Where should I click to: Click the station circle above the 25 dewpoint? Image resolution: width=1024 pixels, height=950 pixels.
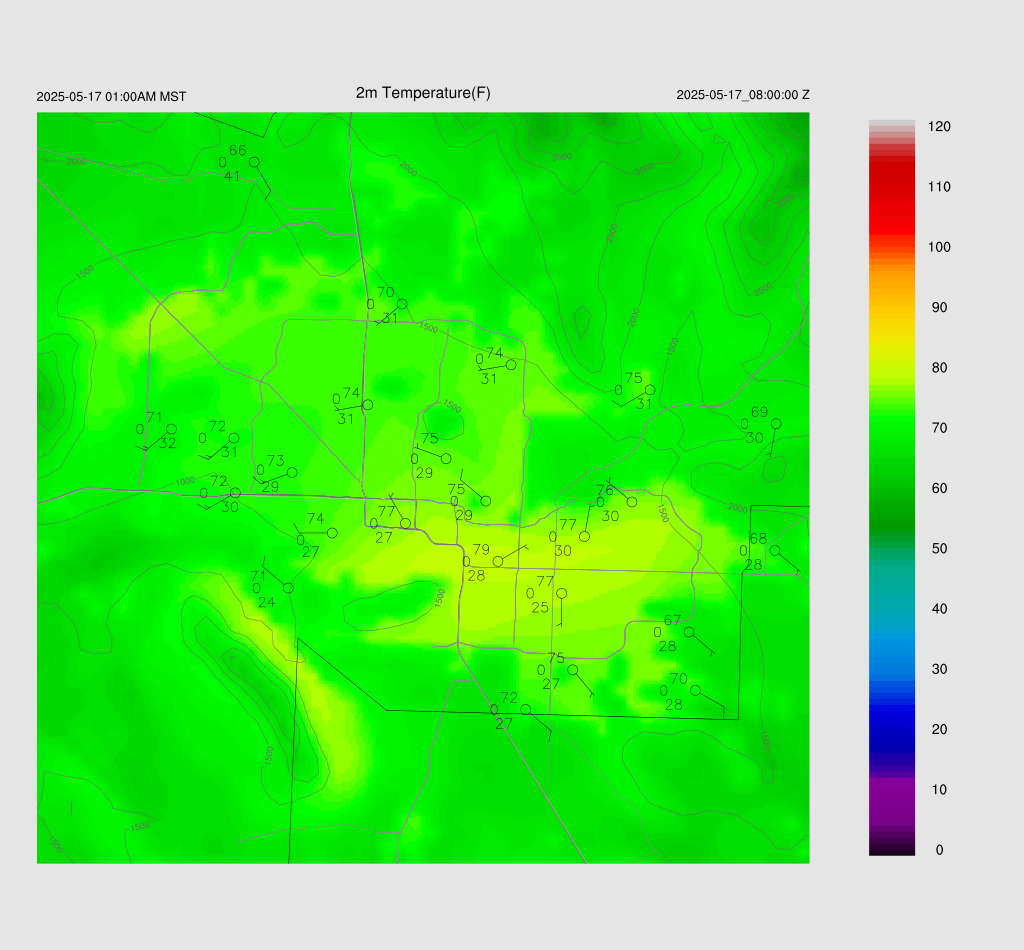click(561, 594)
